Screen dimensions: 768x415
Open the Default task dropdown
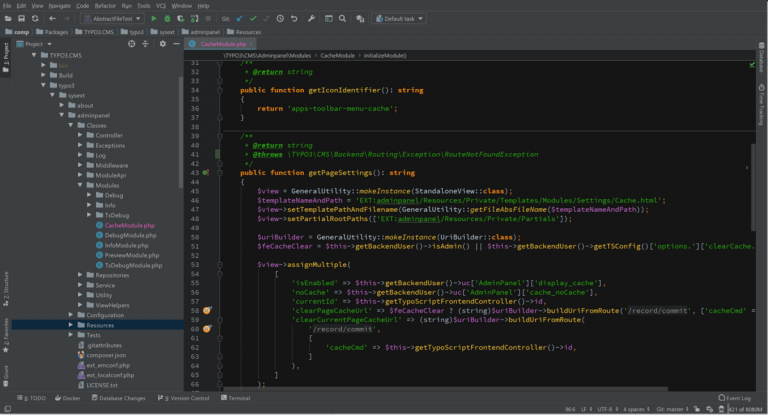pos(401,18)
